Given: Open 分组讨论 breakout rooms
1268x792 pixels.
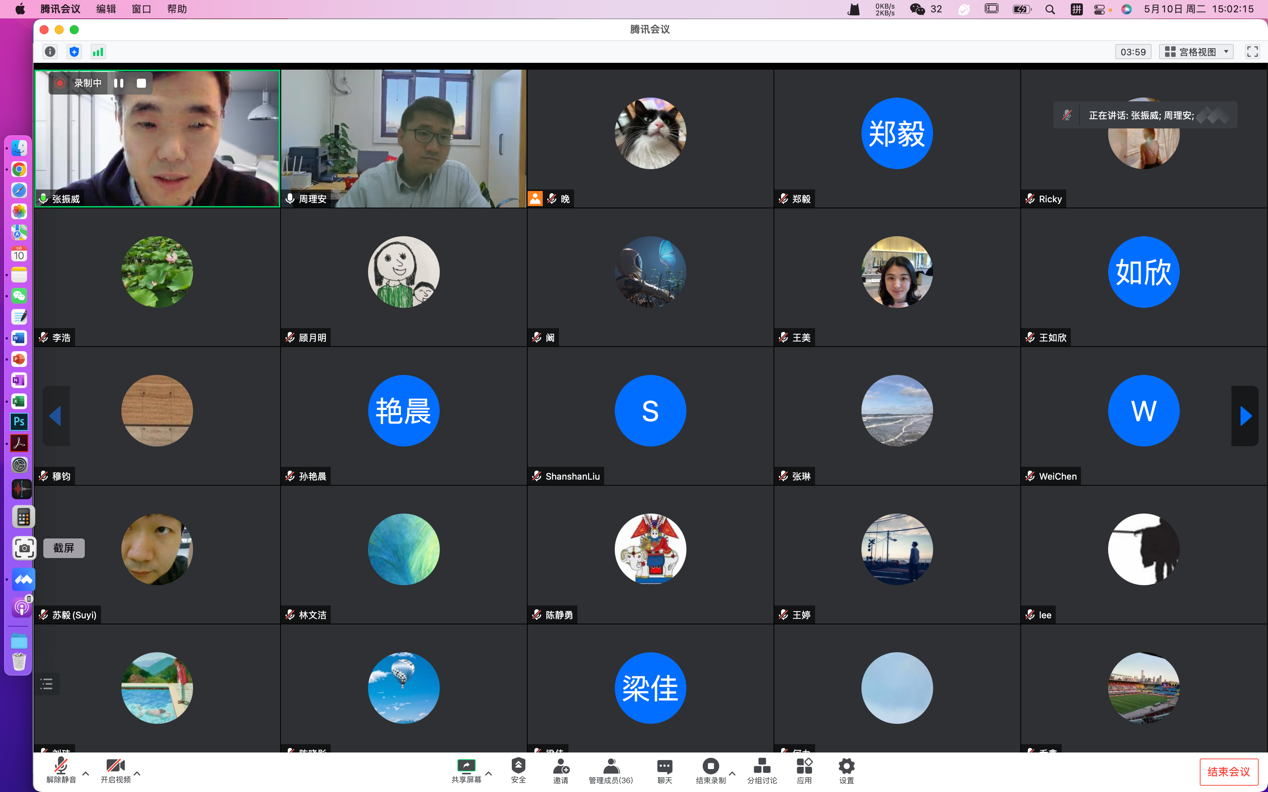Looking at the screenshot, I should tap(761, 770).
